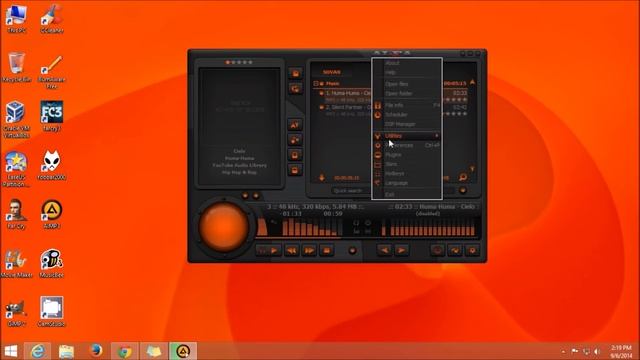640x360 pixels.
Task: Click the Next track button
Action: [x=309, y=250]
